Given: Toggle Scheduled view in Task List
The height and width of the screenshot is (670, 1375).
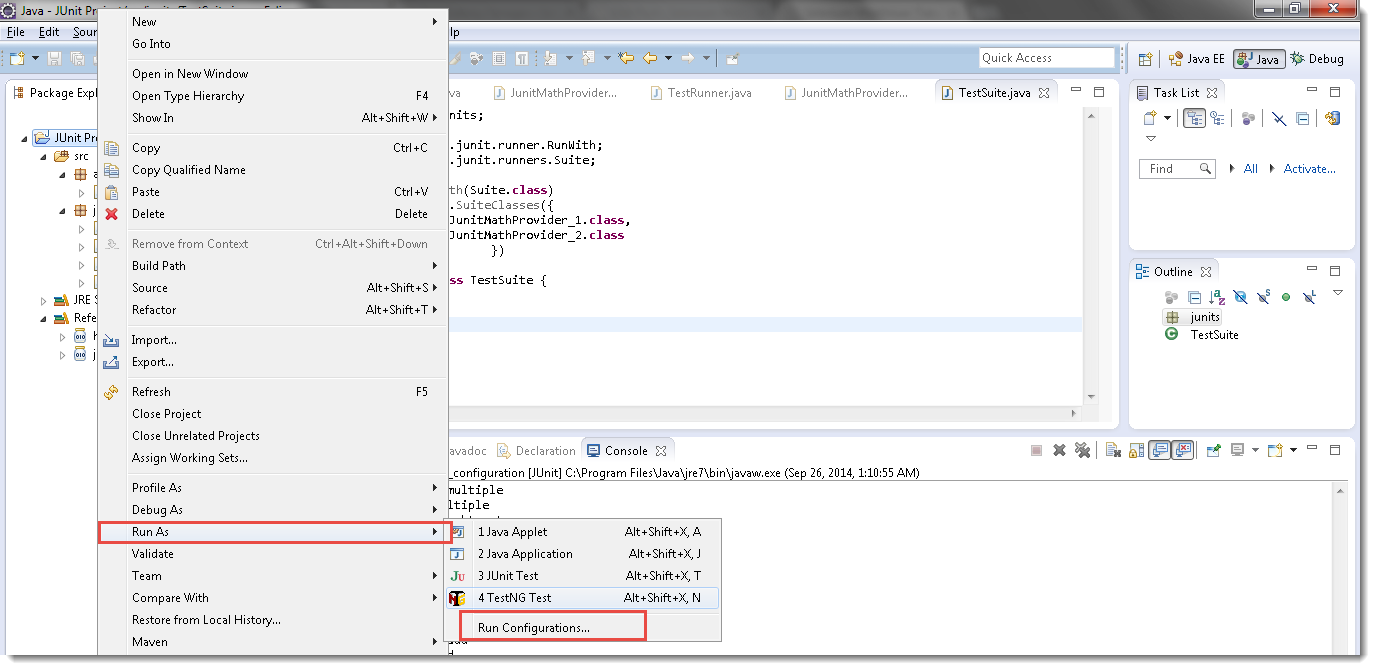Looking at the screenshot, I should (x=1217, y=118).
